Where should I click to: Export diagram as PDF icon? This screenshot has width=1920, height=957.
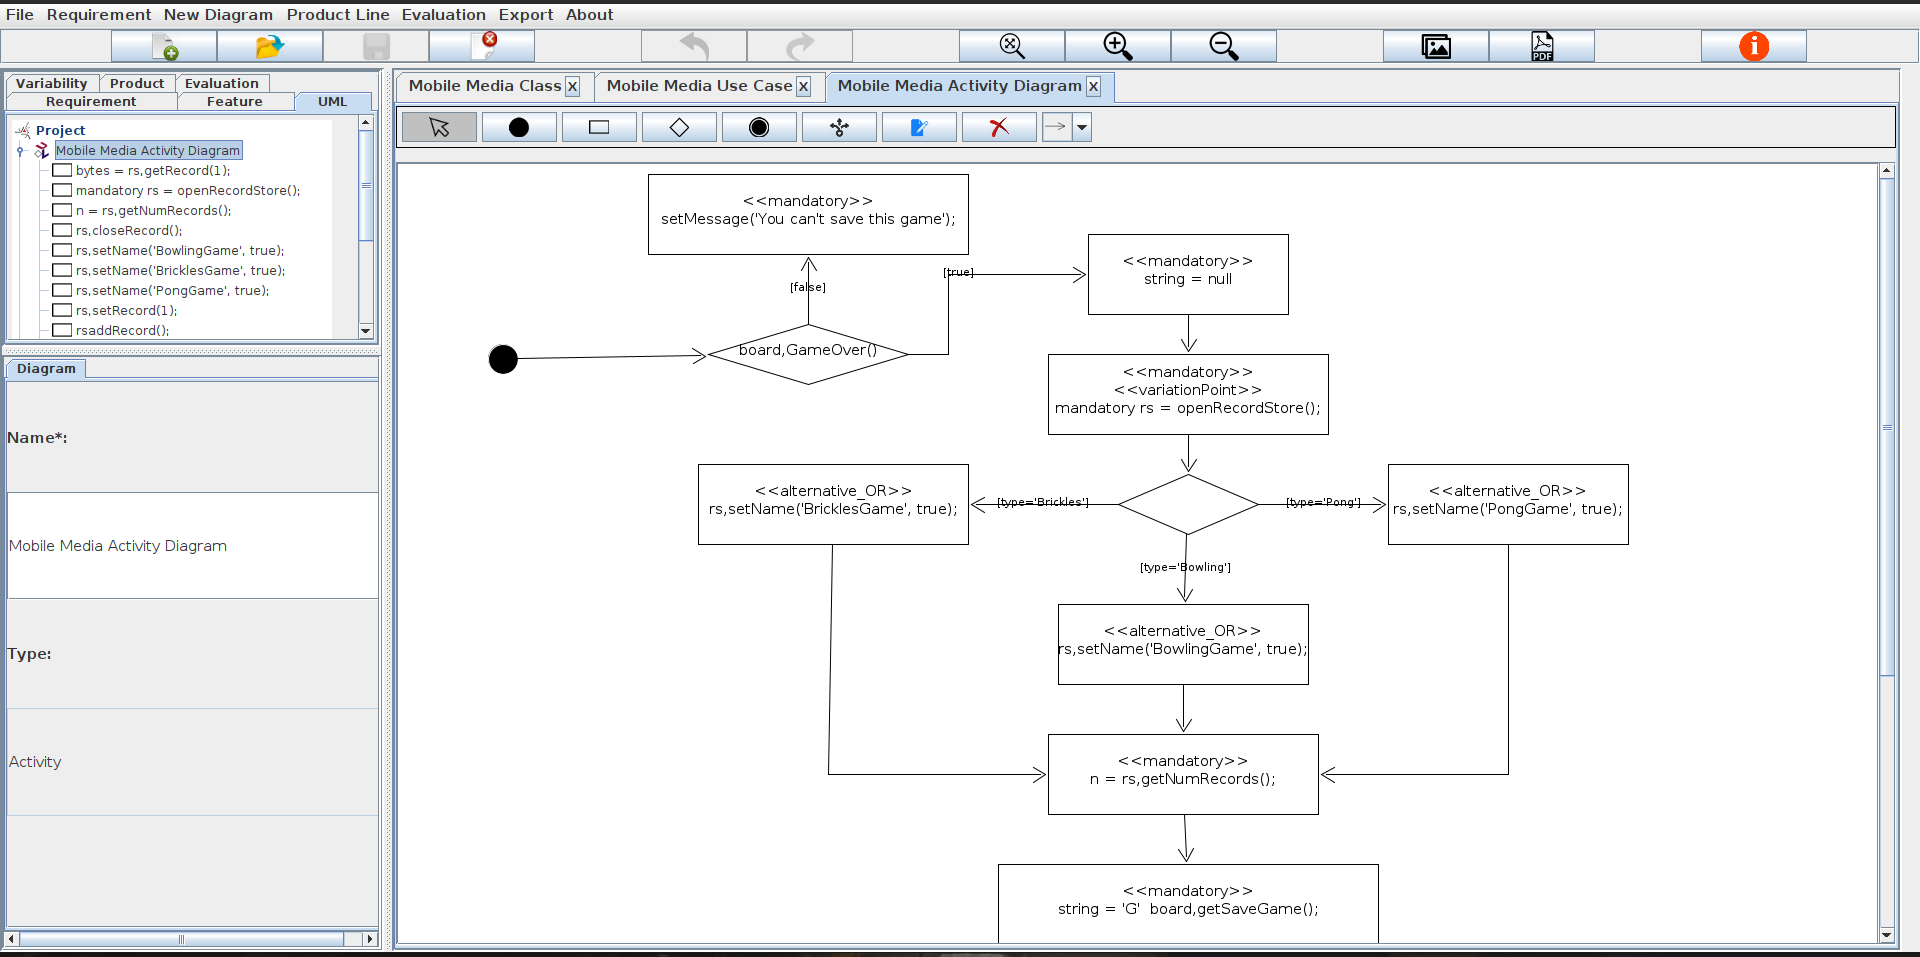pos(1542,46)
